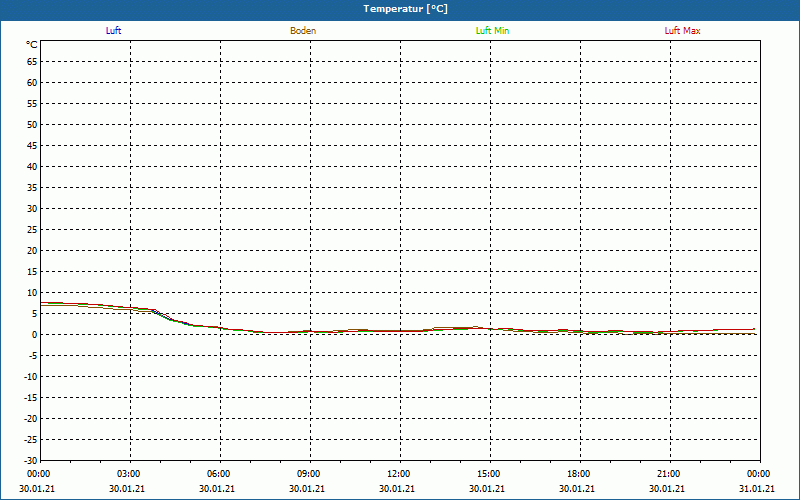Click the 20 value on temperature axis
Image resolution: width=800 pixels, height=500 pixels.
click(32, 251)
